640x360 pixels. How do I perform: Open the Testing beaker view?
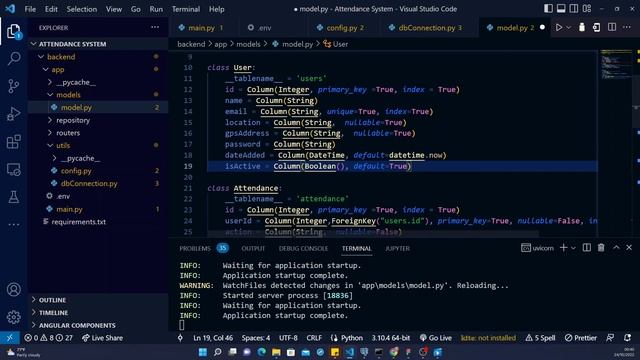(x=13, y=197)
